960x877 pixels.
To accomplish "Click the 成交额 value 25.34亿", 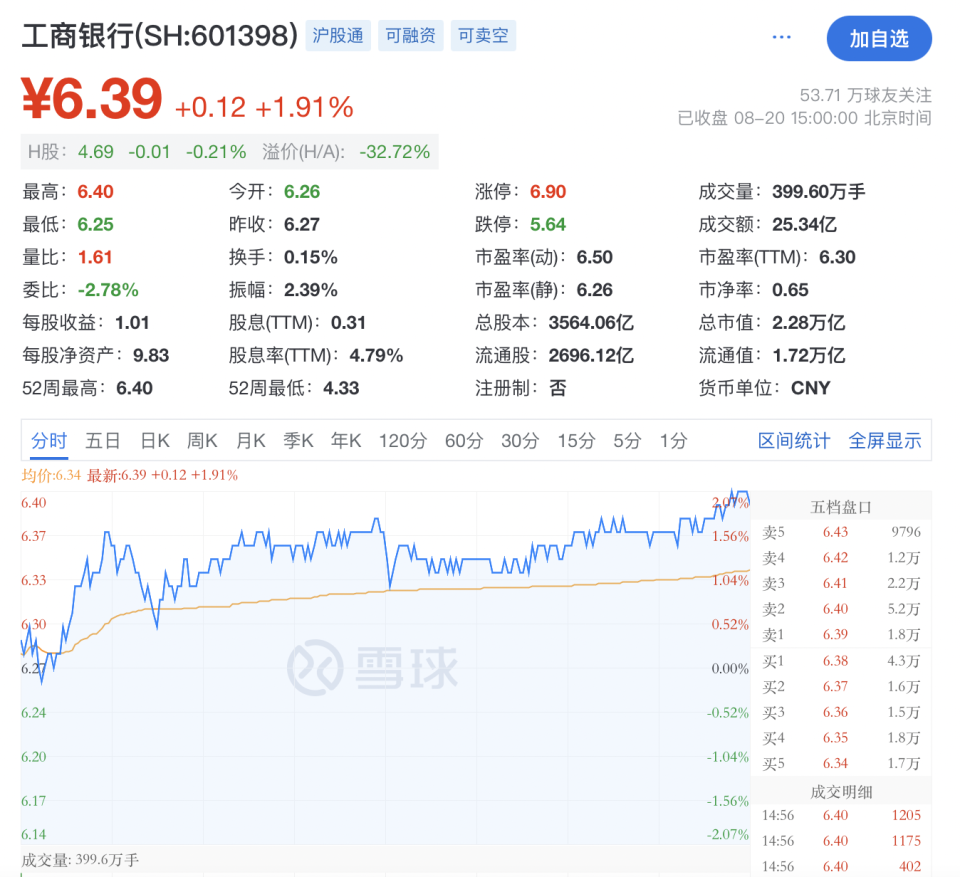I will pyautogui.click(x=804, y=224).
